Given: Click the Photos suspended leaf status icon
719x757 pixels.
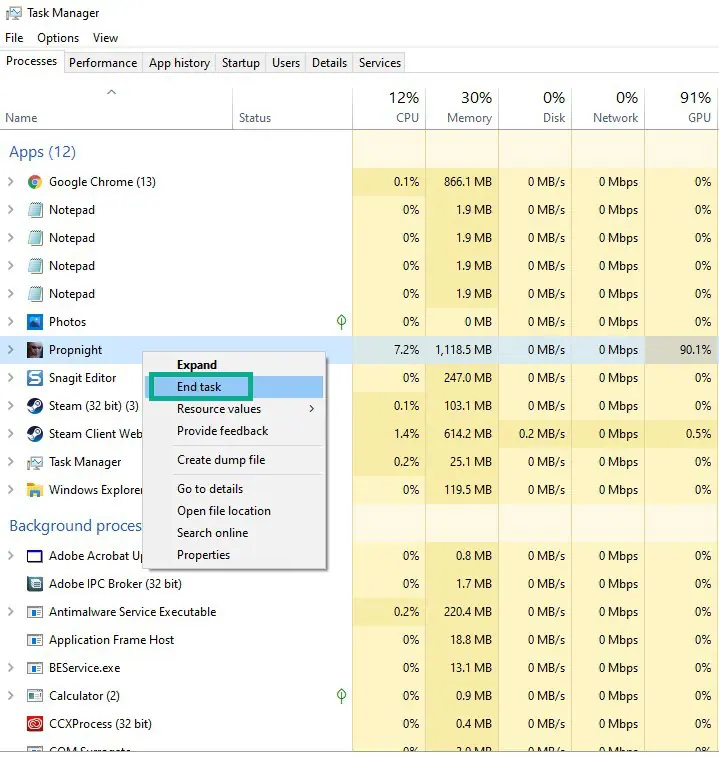Looking at the screenshot, I should pos(341,322).
